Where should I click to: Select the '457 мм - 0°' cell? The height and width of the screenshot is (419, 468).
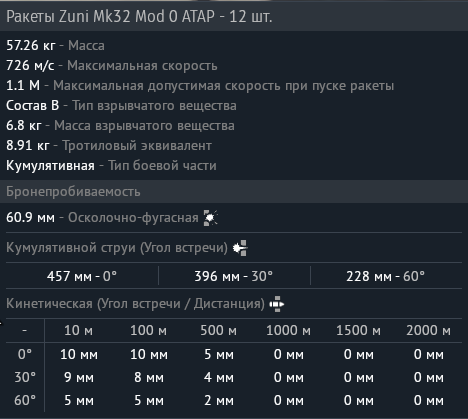point(82,276)
